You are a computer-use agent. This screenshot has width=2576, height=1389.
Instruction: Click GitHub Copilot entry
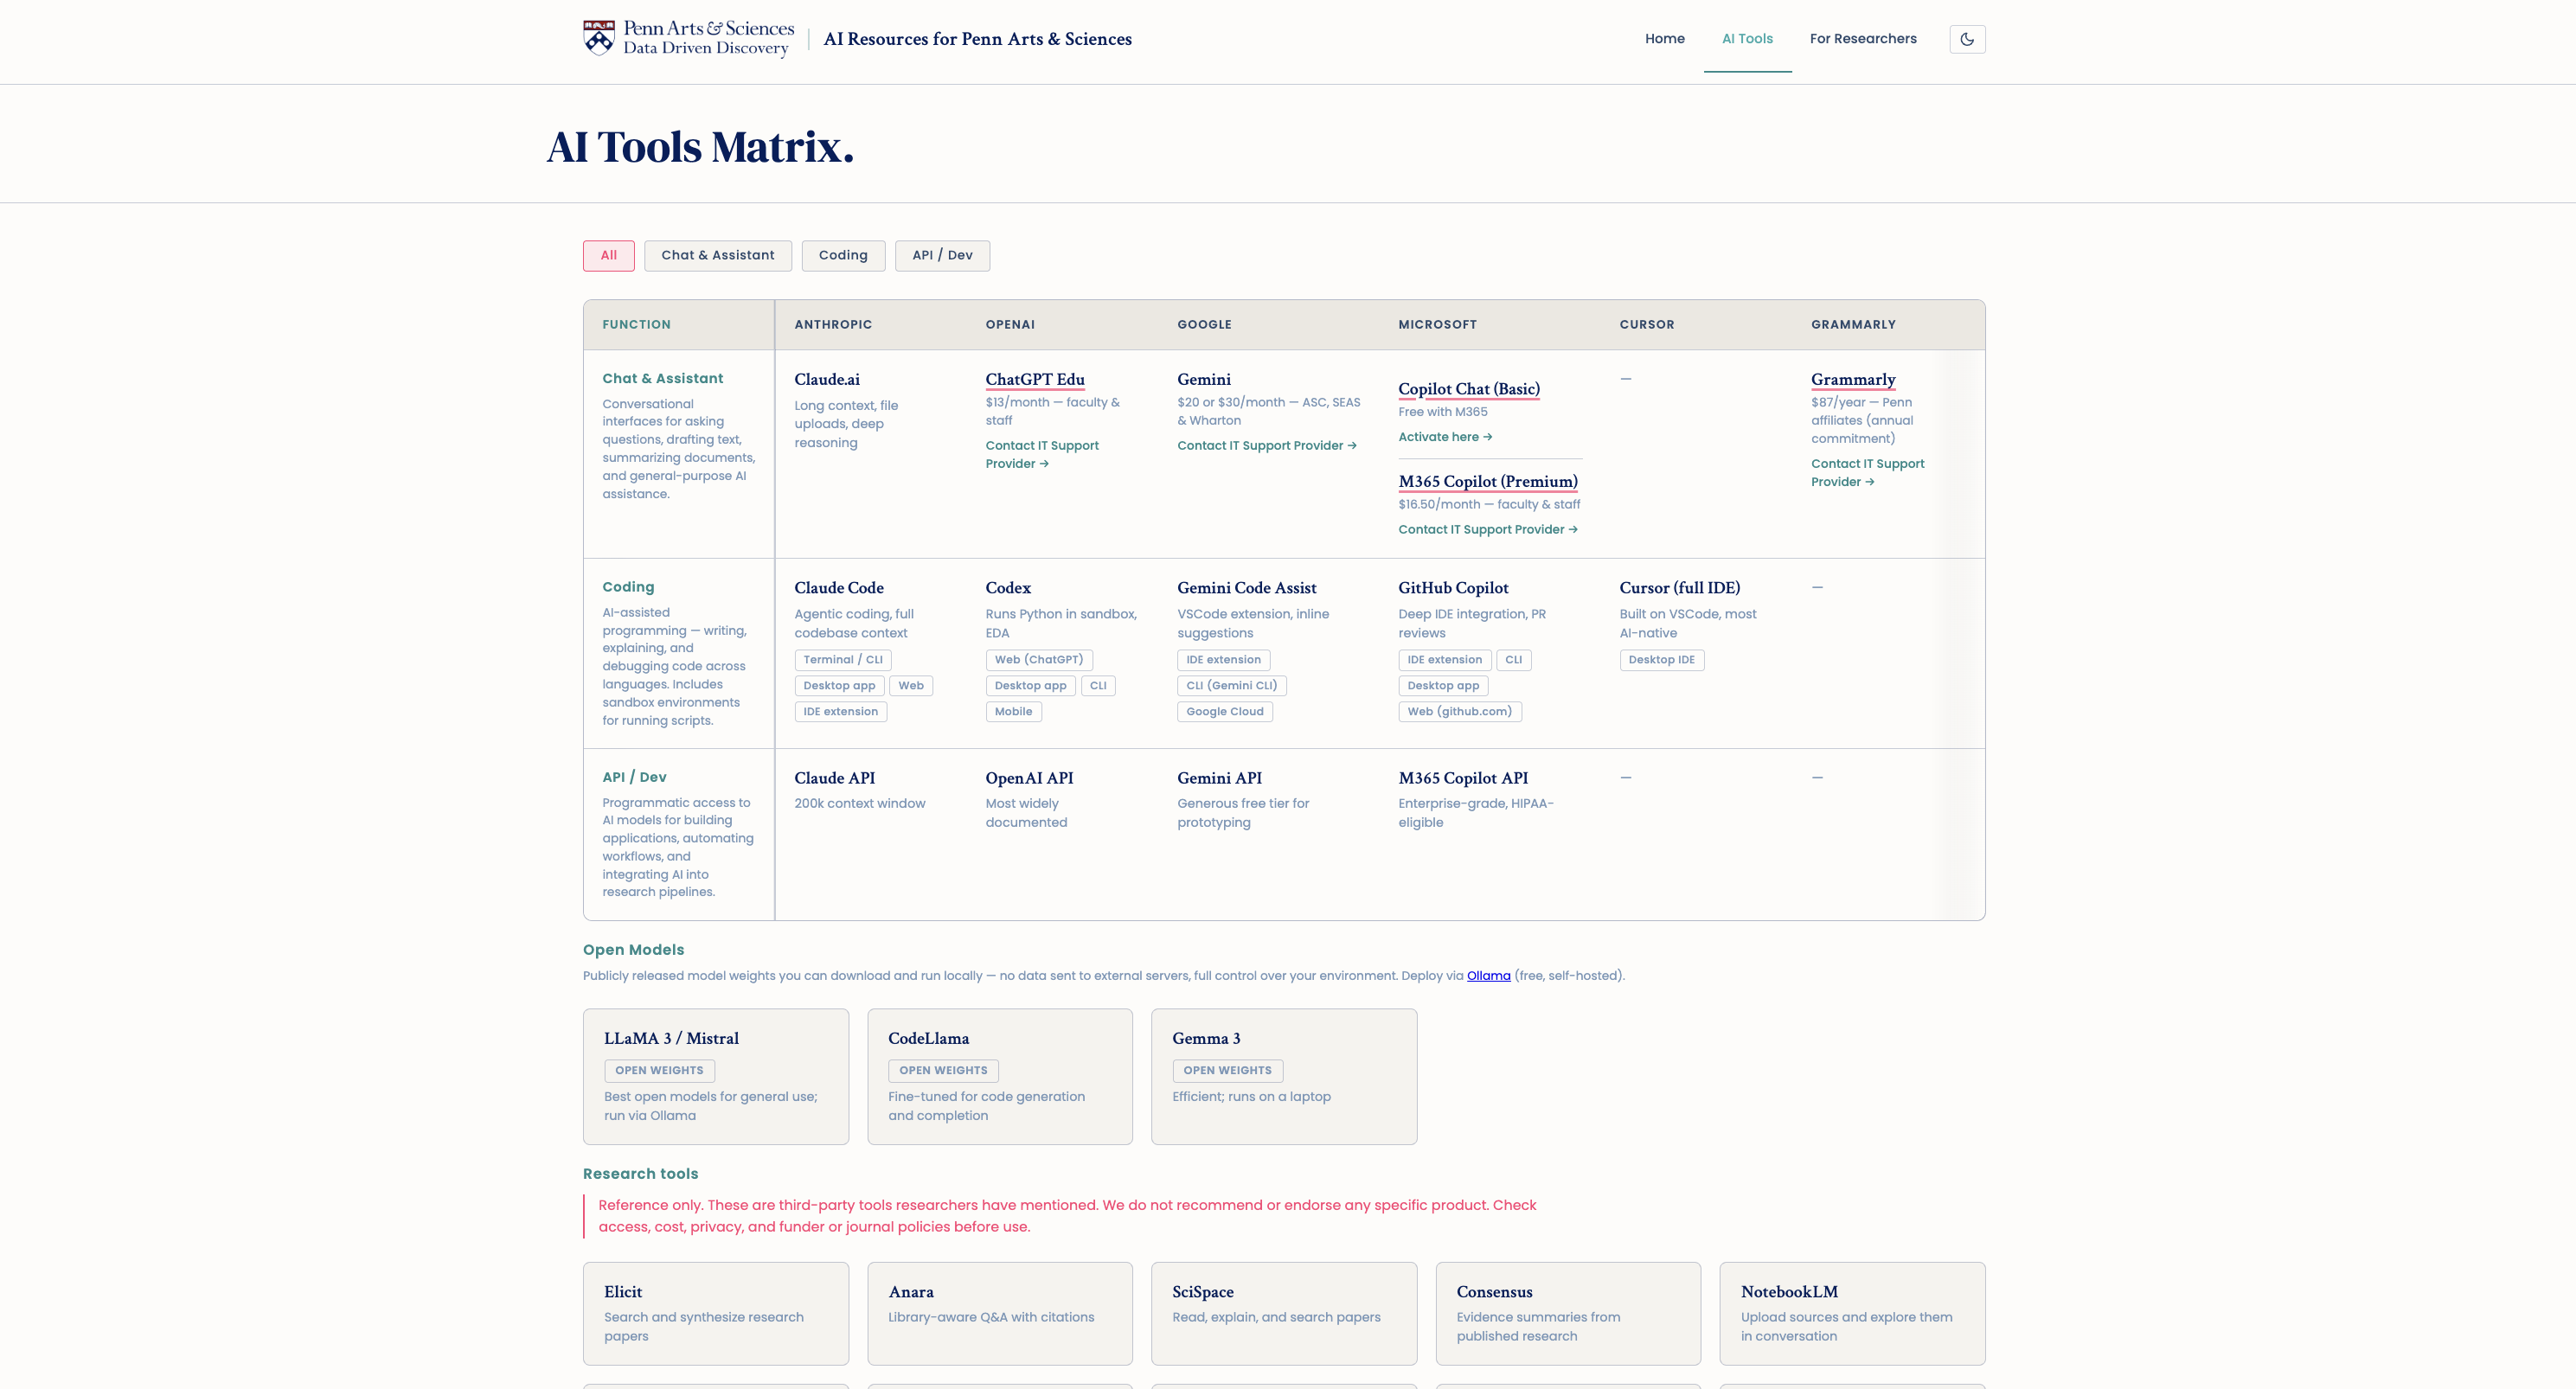coord(1453,588)
